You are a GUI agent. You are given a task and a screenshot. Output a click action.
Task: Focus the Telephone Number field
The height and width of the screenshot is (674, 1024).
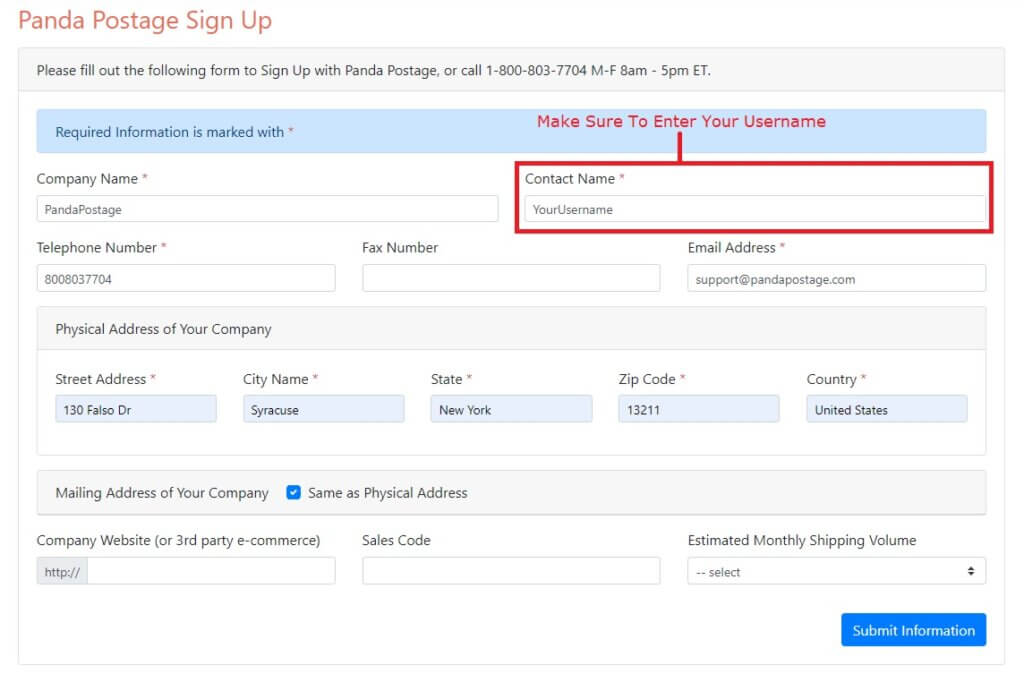[x=186, y=279]
